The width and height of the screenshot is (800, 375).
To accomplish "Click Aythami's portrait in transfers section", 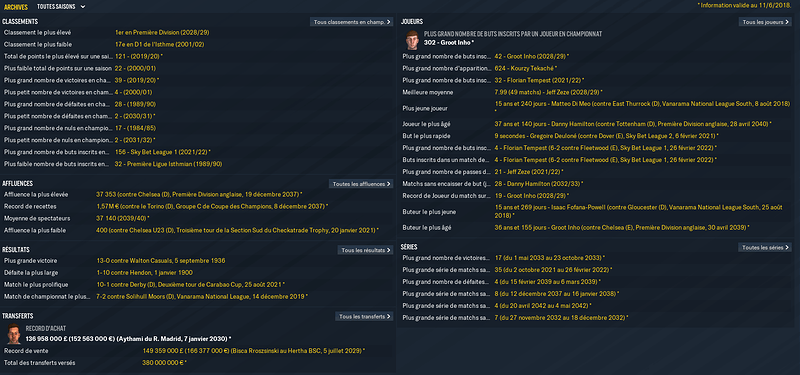I will click(x=14, y=334).
